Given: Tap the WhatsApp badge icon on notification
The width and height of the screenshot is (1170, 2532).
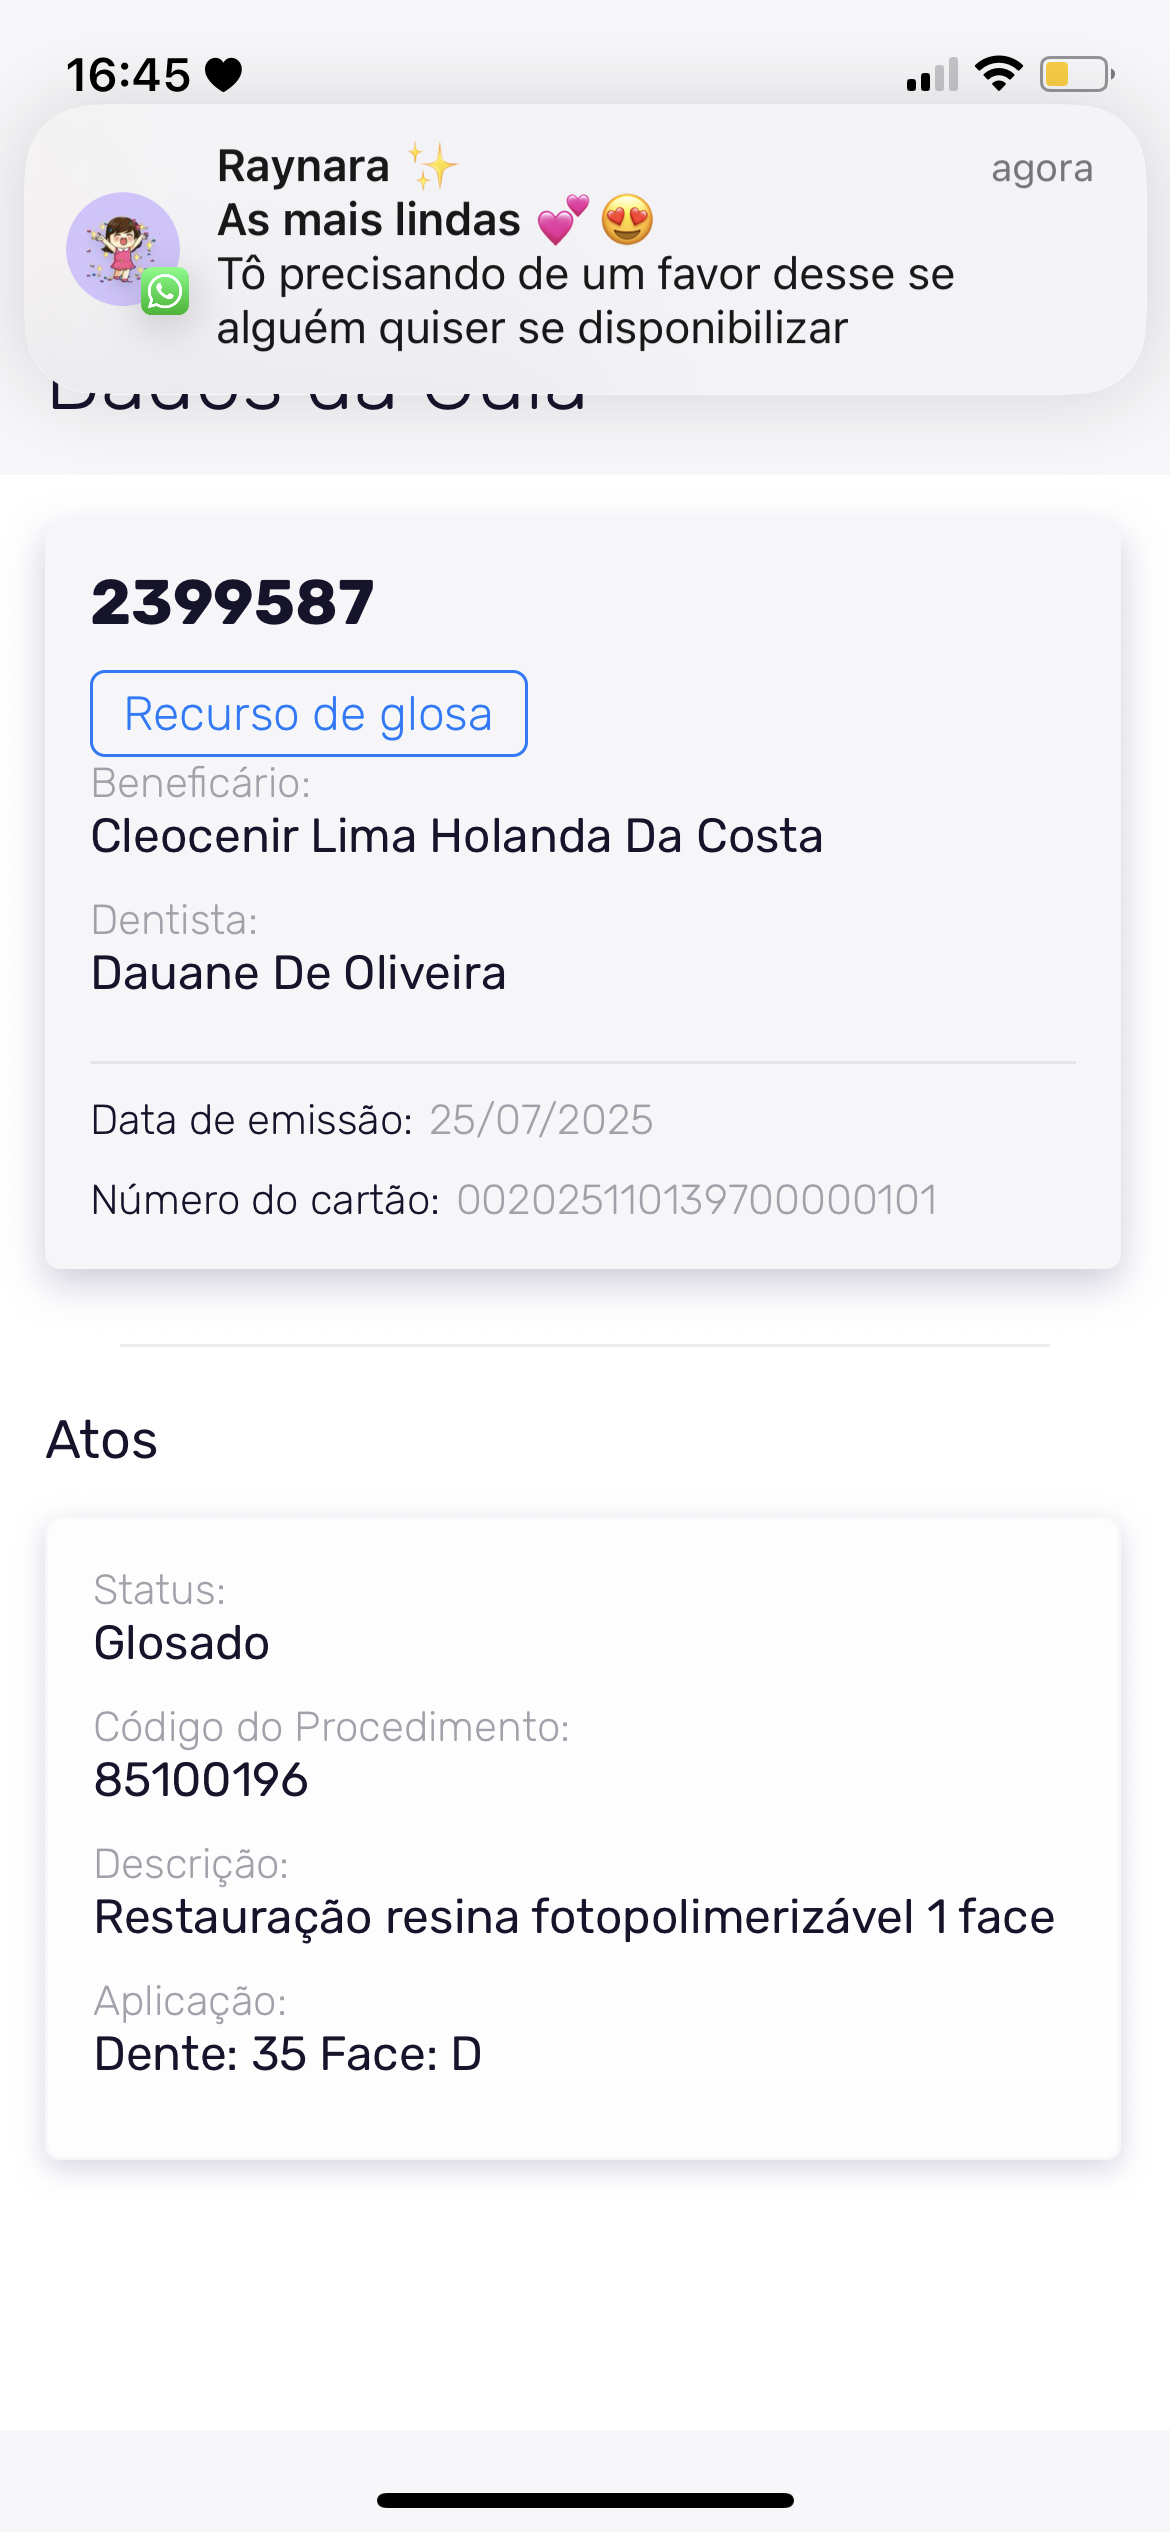Looking at the screenshot, I should point(165,292).
